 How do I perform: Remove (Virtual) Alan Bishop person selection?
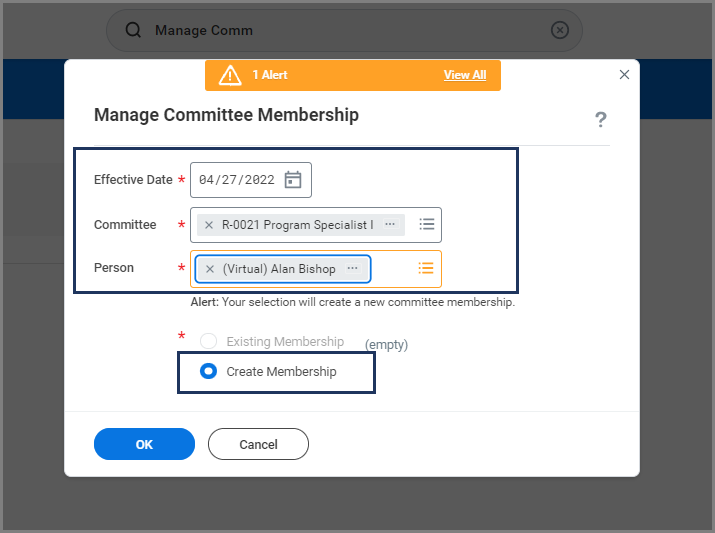(x=210, y=269)
